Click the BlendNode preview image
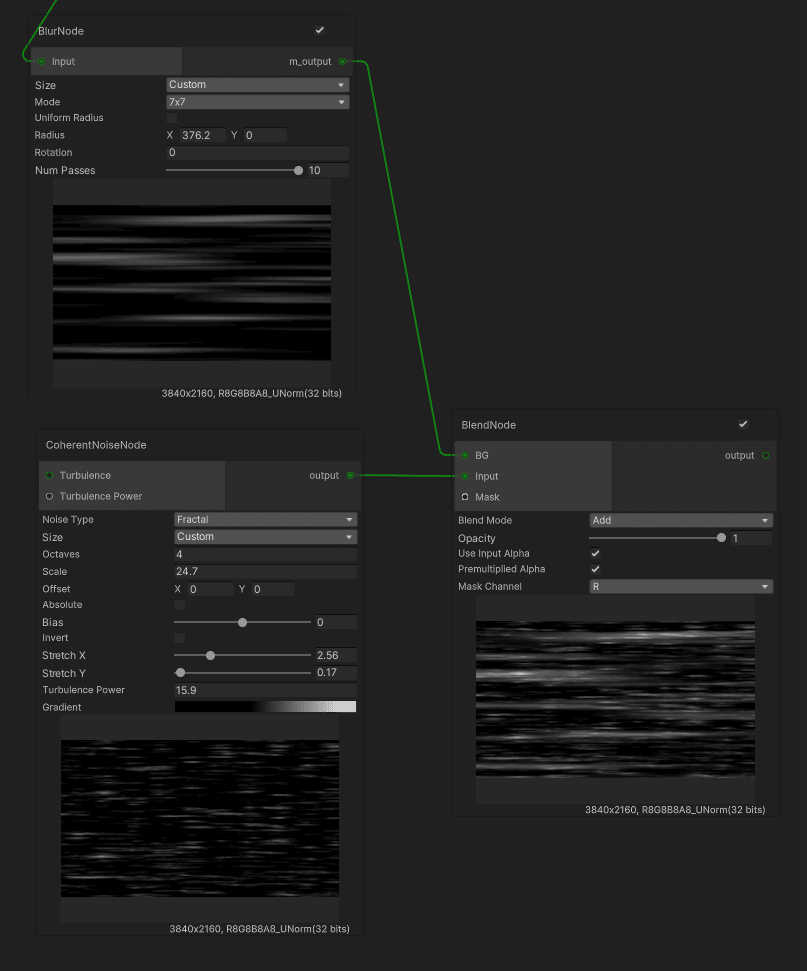The width and height of the screenshot is (807, 971). pos(616,699)
